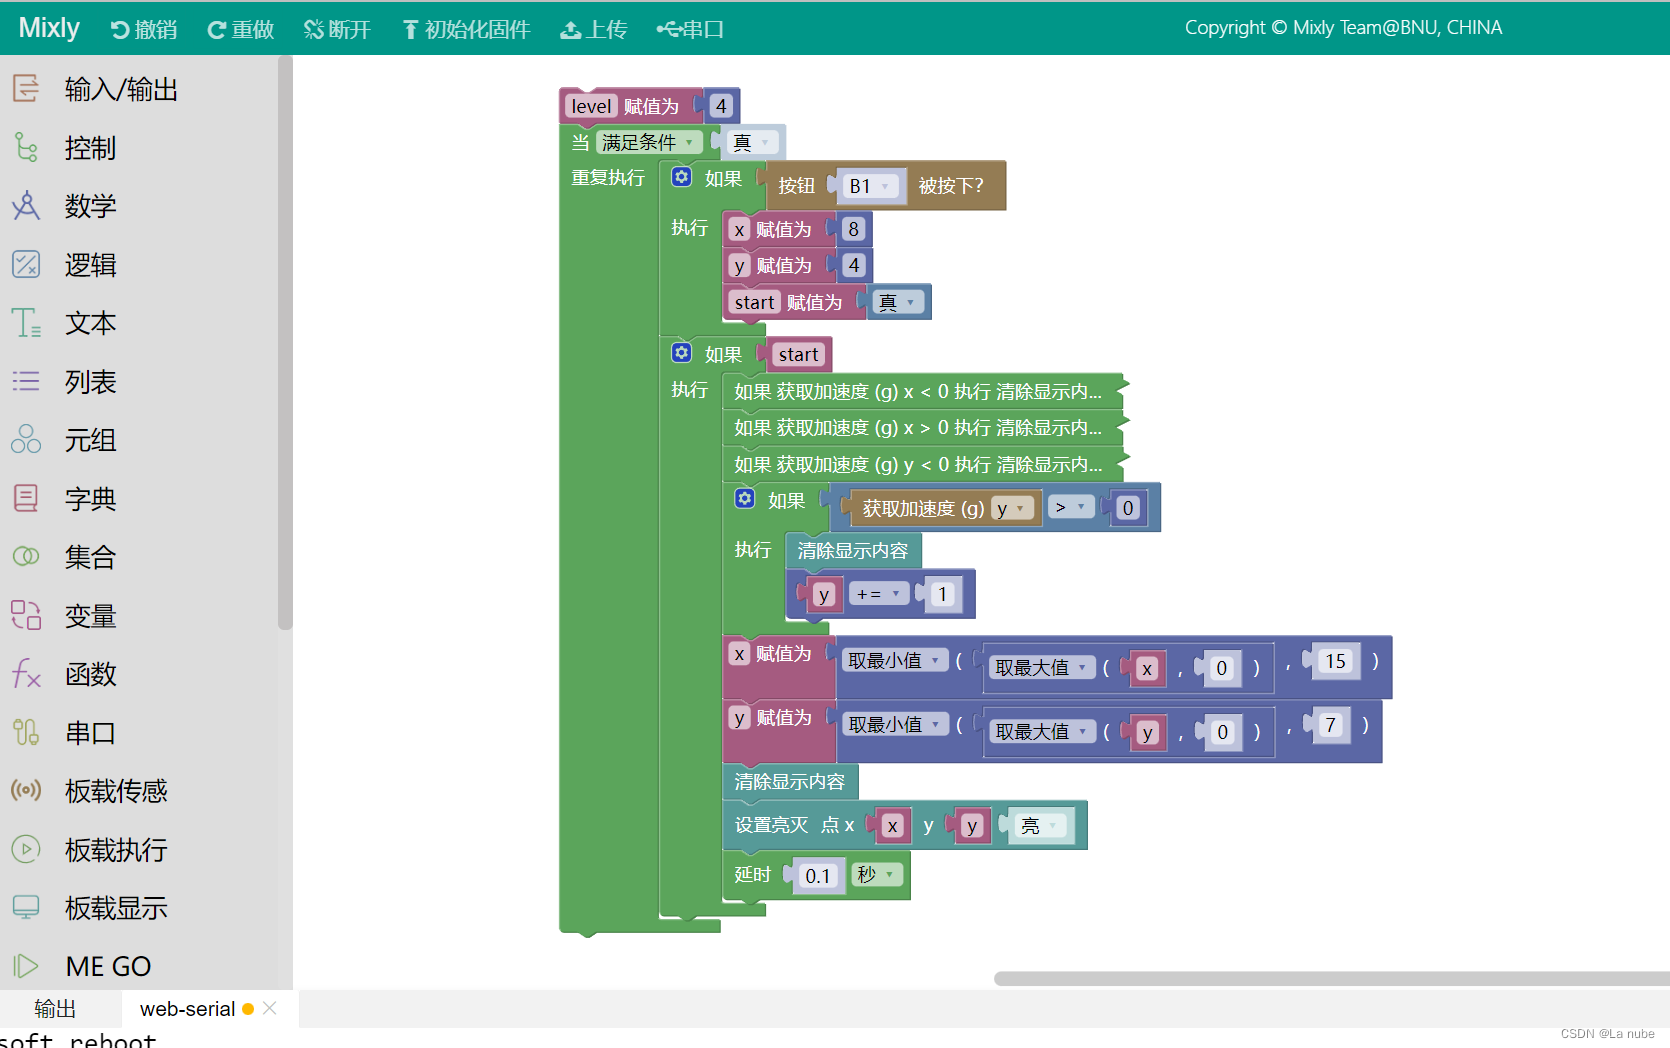This screenshot has width=1670, height=1048.
Task: Open the 逻辑 category icon
Action: (26, 265)
